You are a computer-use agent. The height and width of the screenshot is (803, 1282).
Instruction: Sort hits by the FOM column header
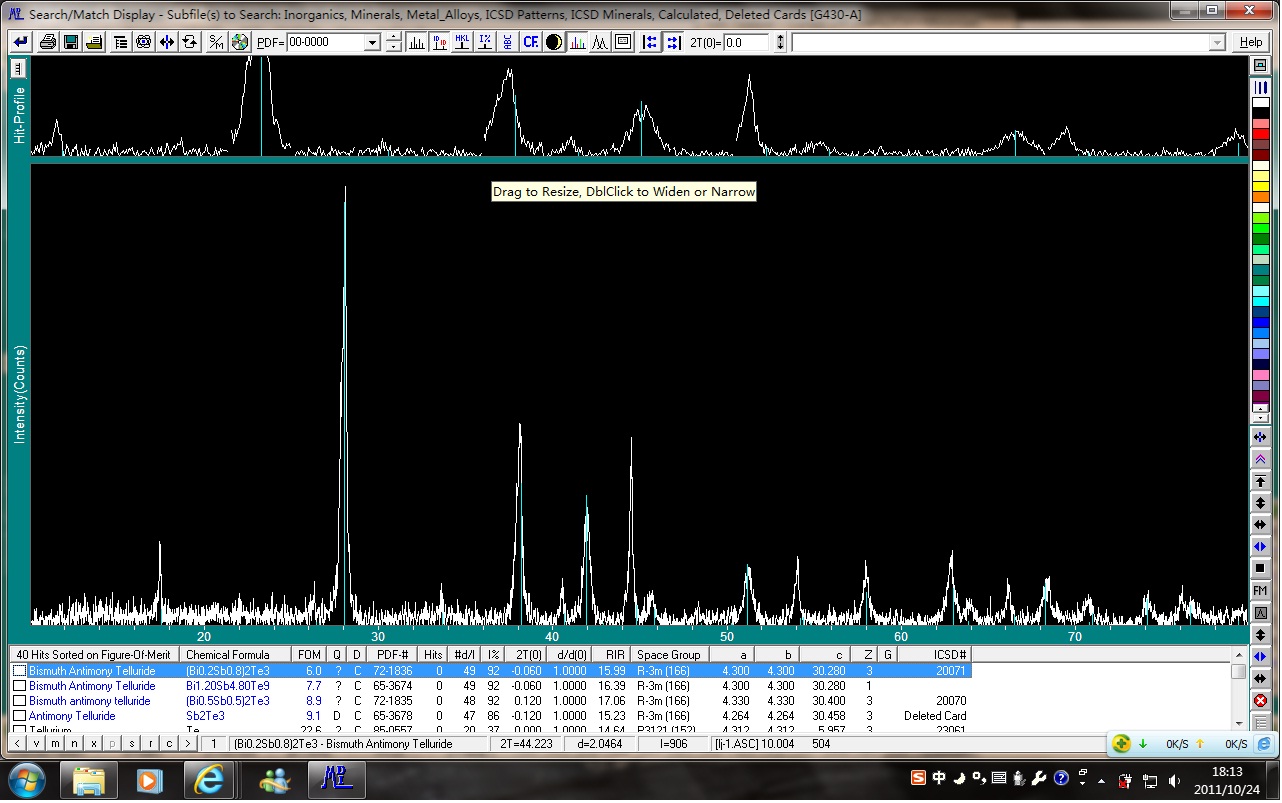(310, 655)
